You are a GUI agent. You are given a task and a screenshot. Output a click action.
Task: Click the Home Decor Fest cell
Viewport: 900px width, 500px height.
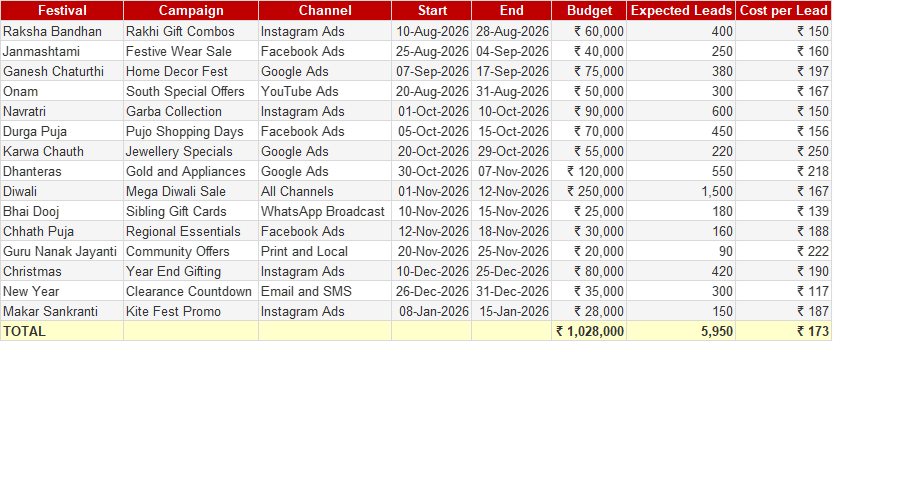191,71
